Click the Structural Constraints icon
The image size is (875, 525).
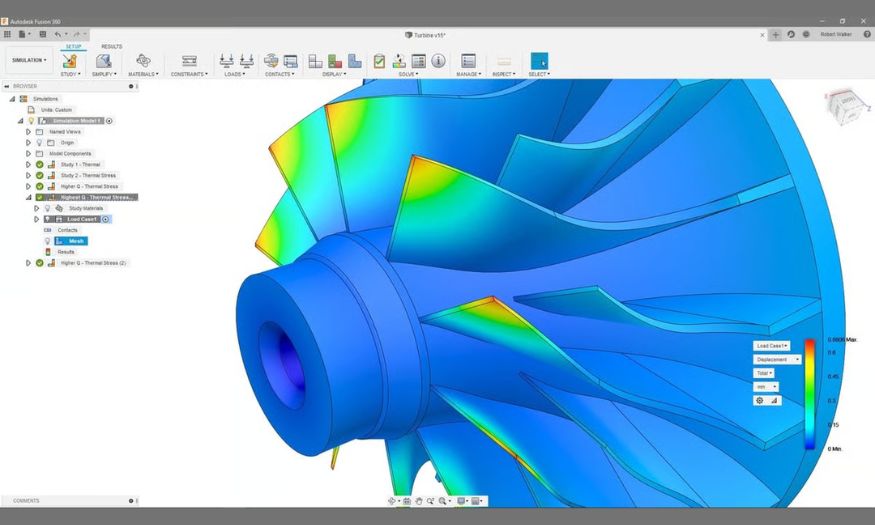(189, 61)
